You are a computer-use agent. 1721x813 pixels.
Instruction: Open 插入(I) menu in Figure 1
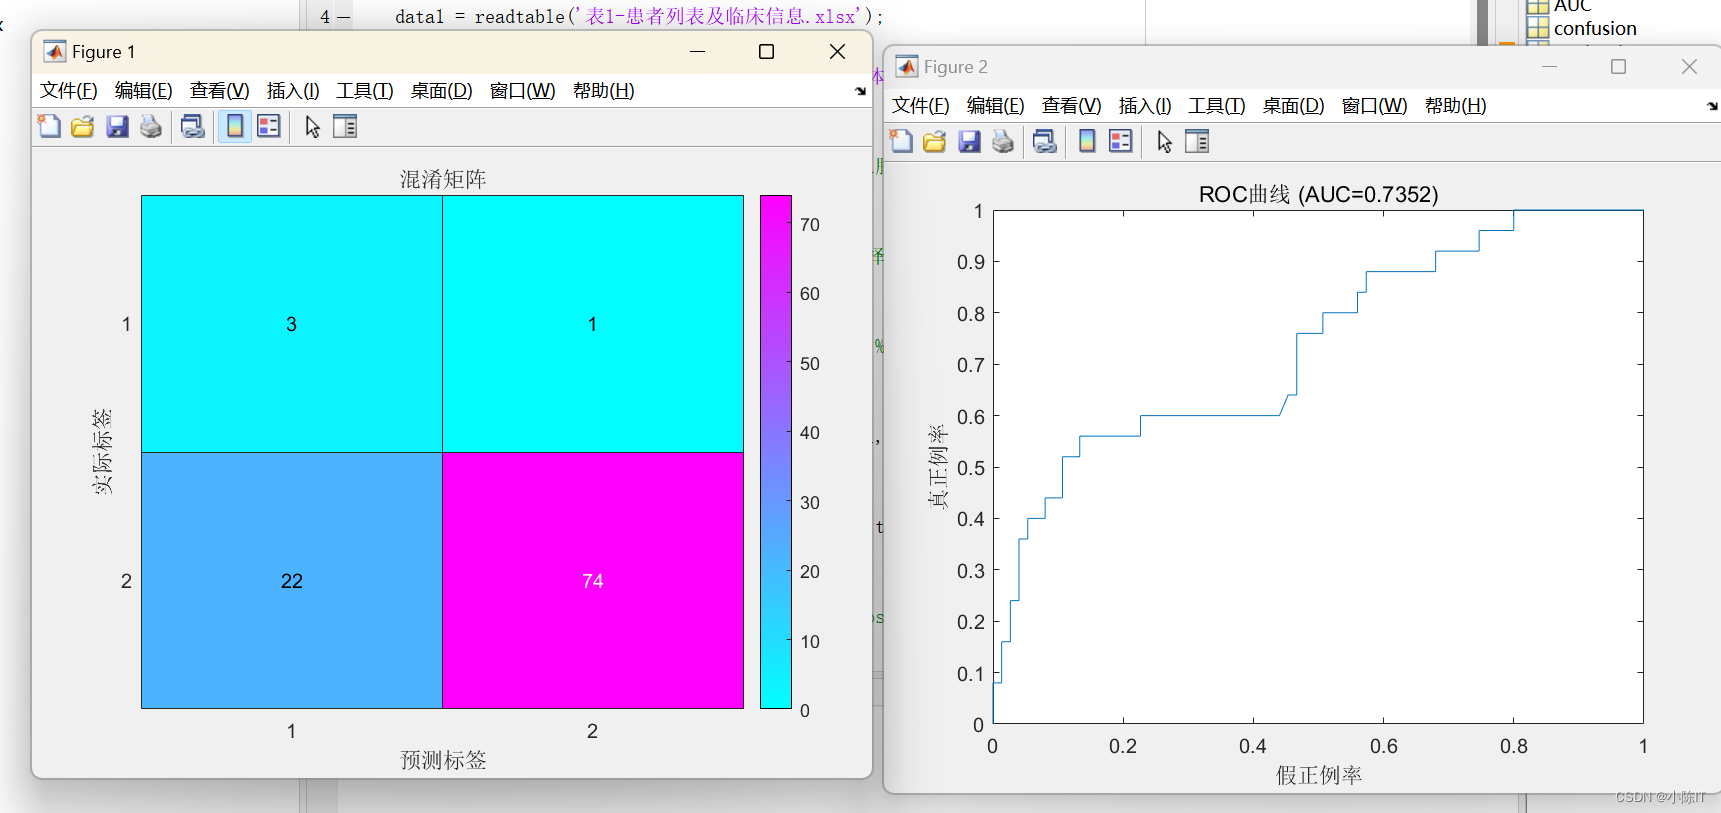tap(293, 91)
